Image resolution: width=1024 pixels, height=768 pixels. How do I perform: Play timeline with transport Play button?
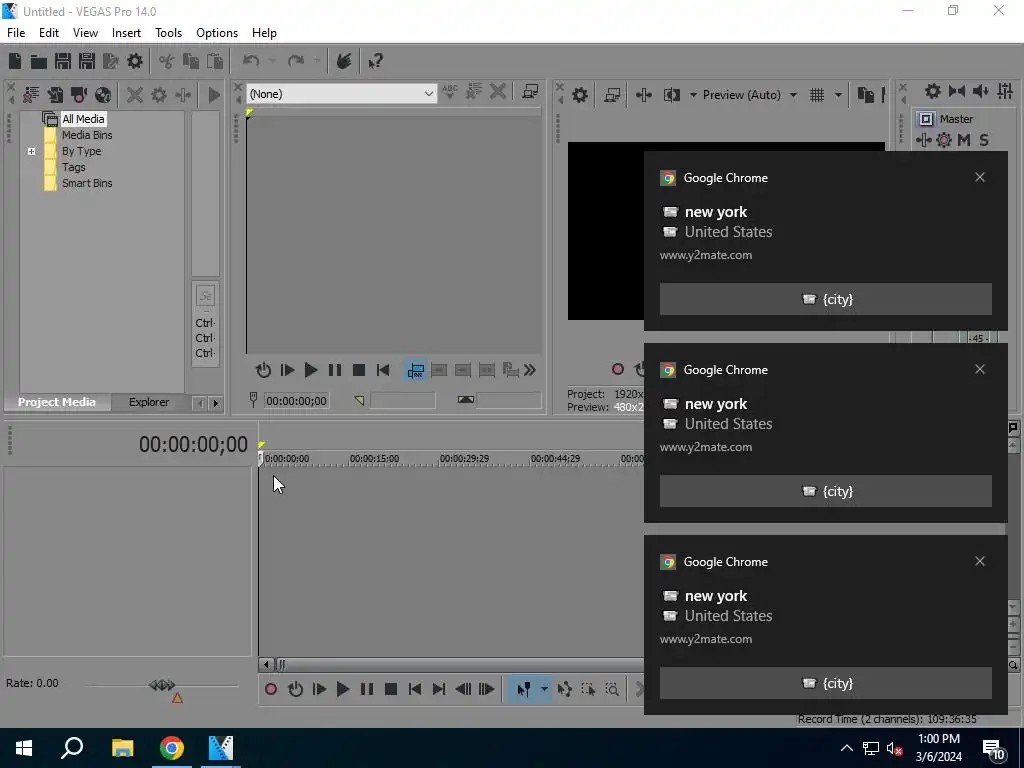tap(343, 689)
